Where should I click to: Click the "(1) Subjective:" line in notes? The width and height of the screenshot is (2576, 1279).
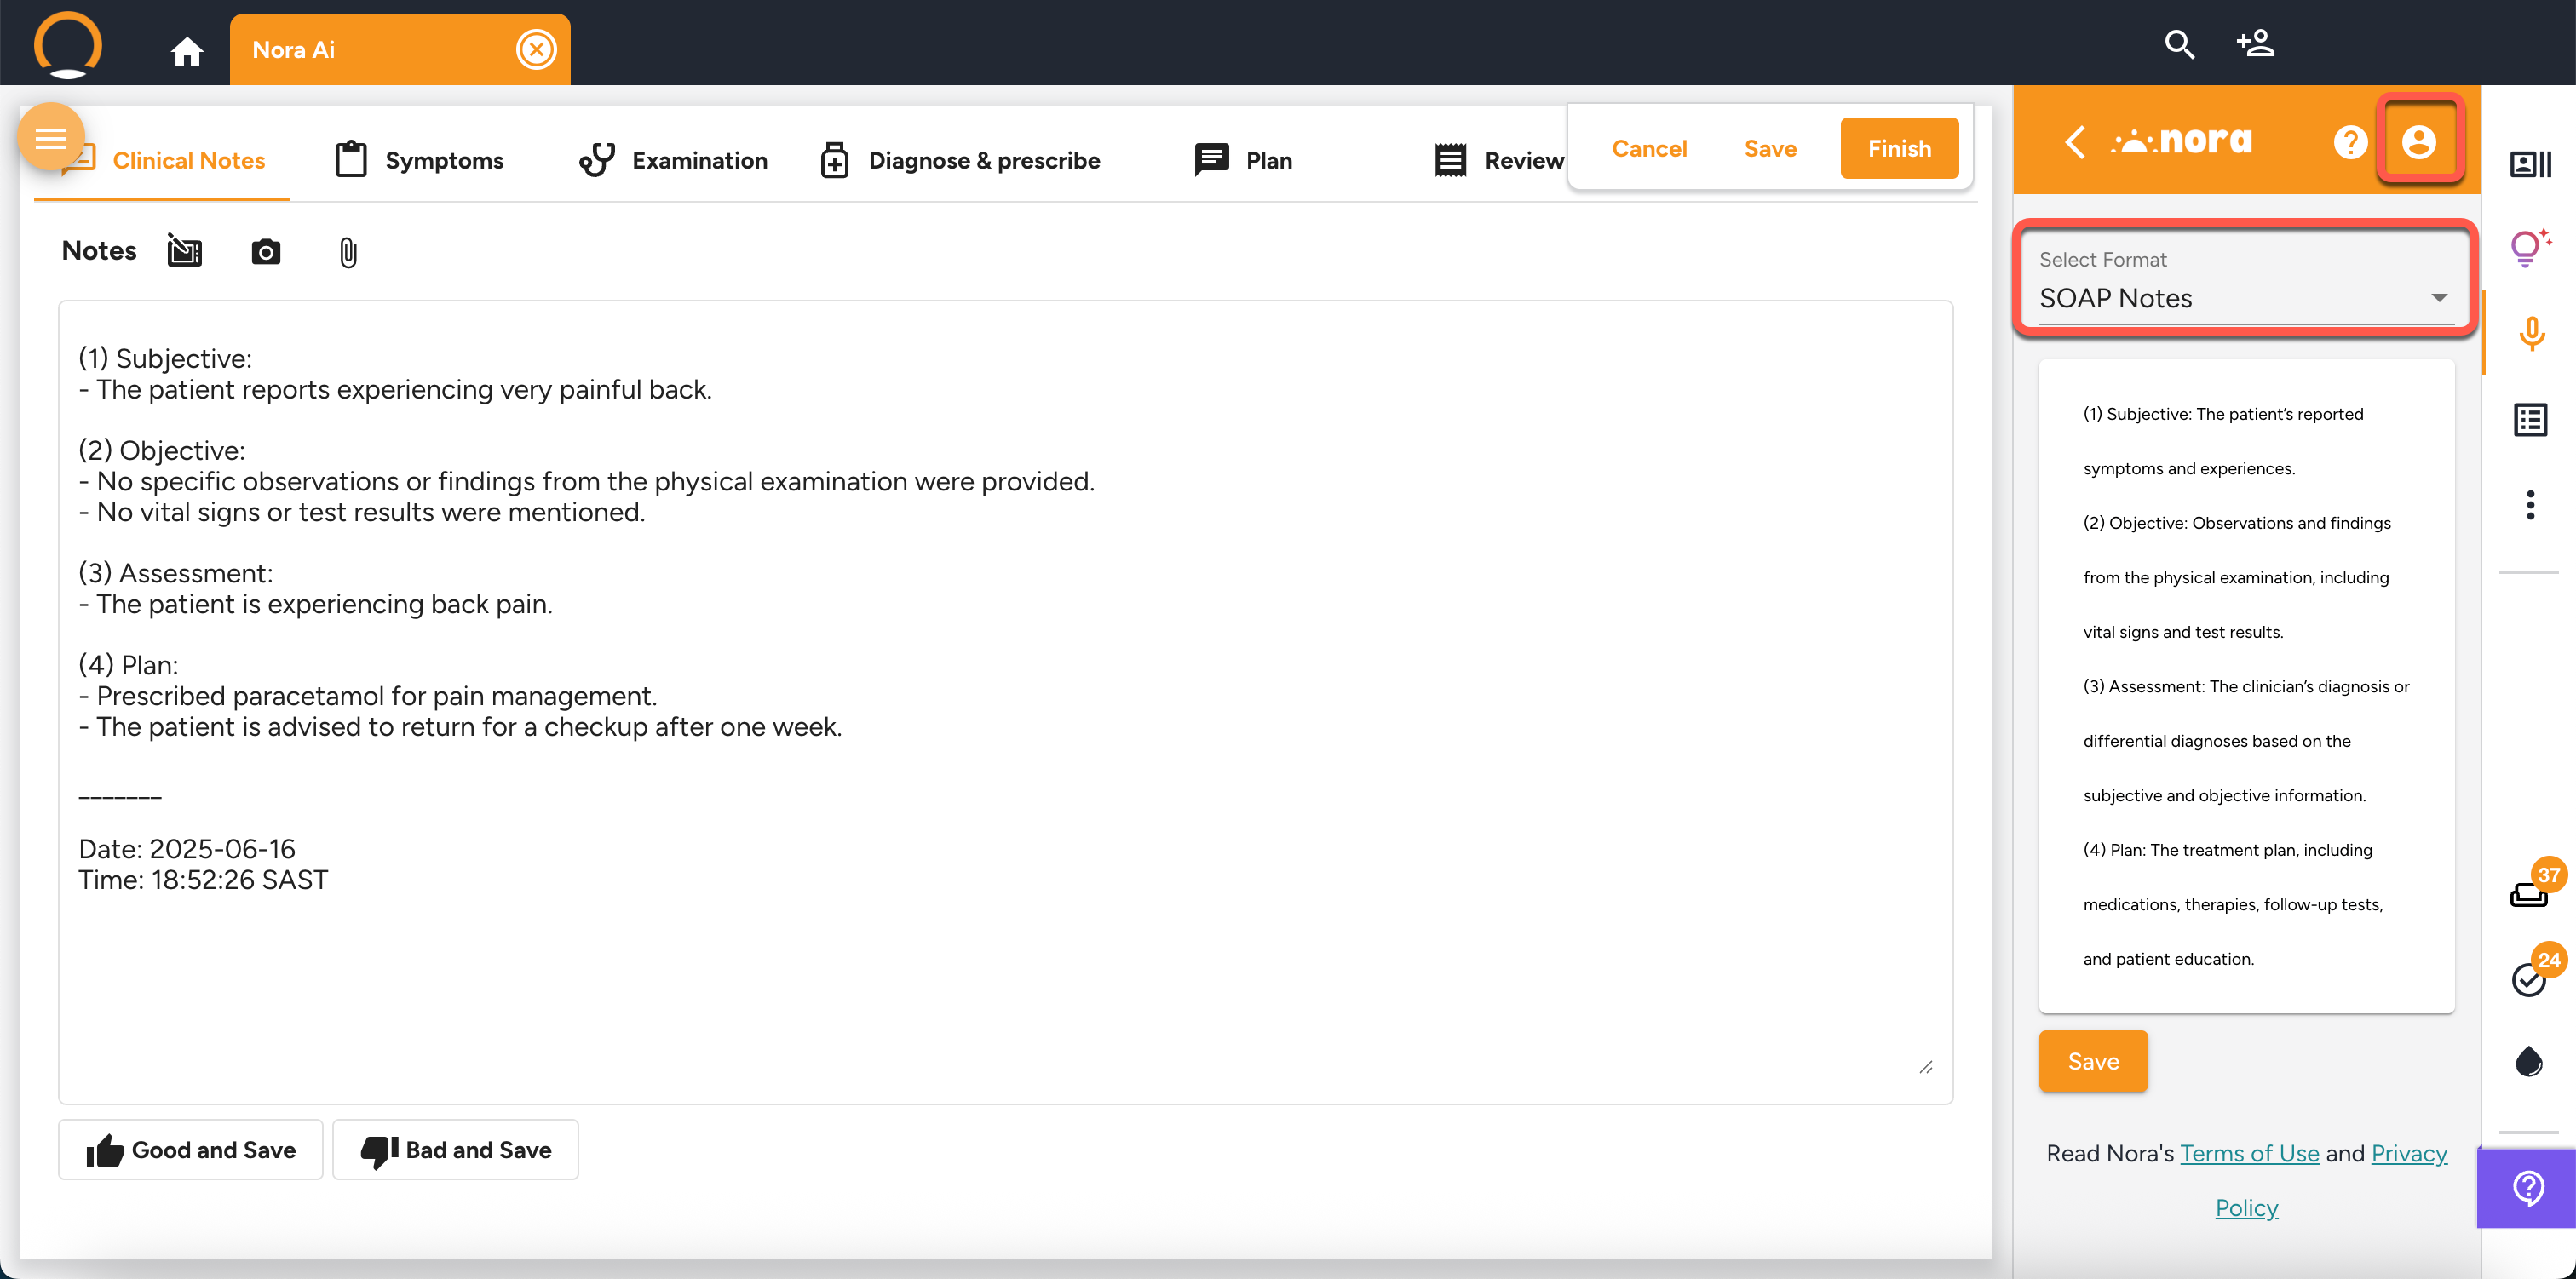pyautogui.click(x=165, y=358)
